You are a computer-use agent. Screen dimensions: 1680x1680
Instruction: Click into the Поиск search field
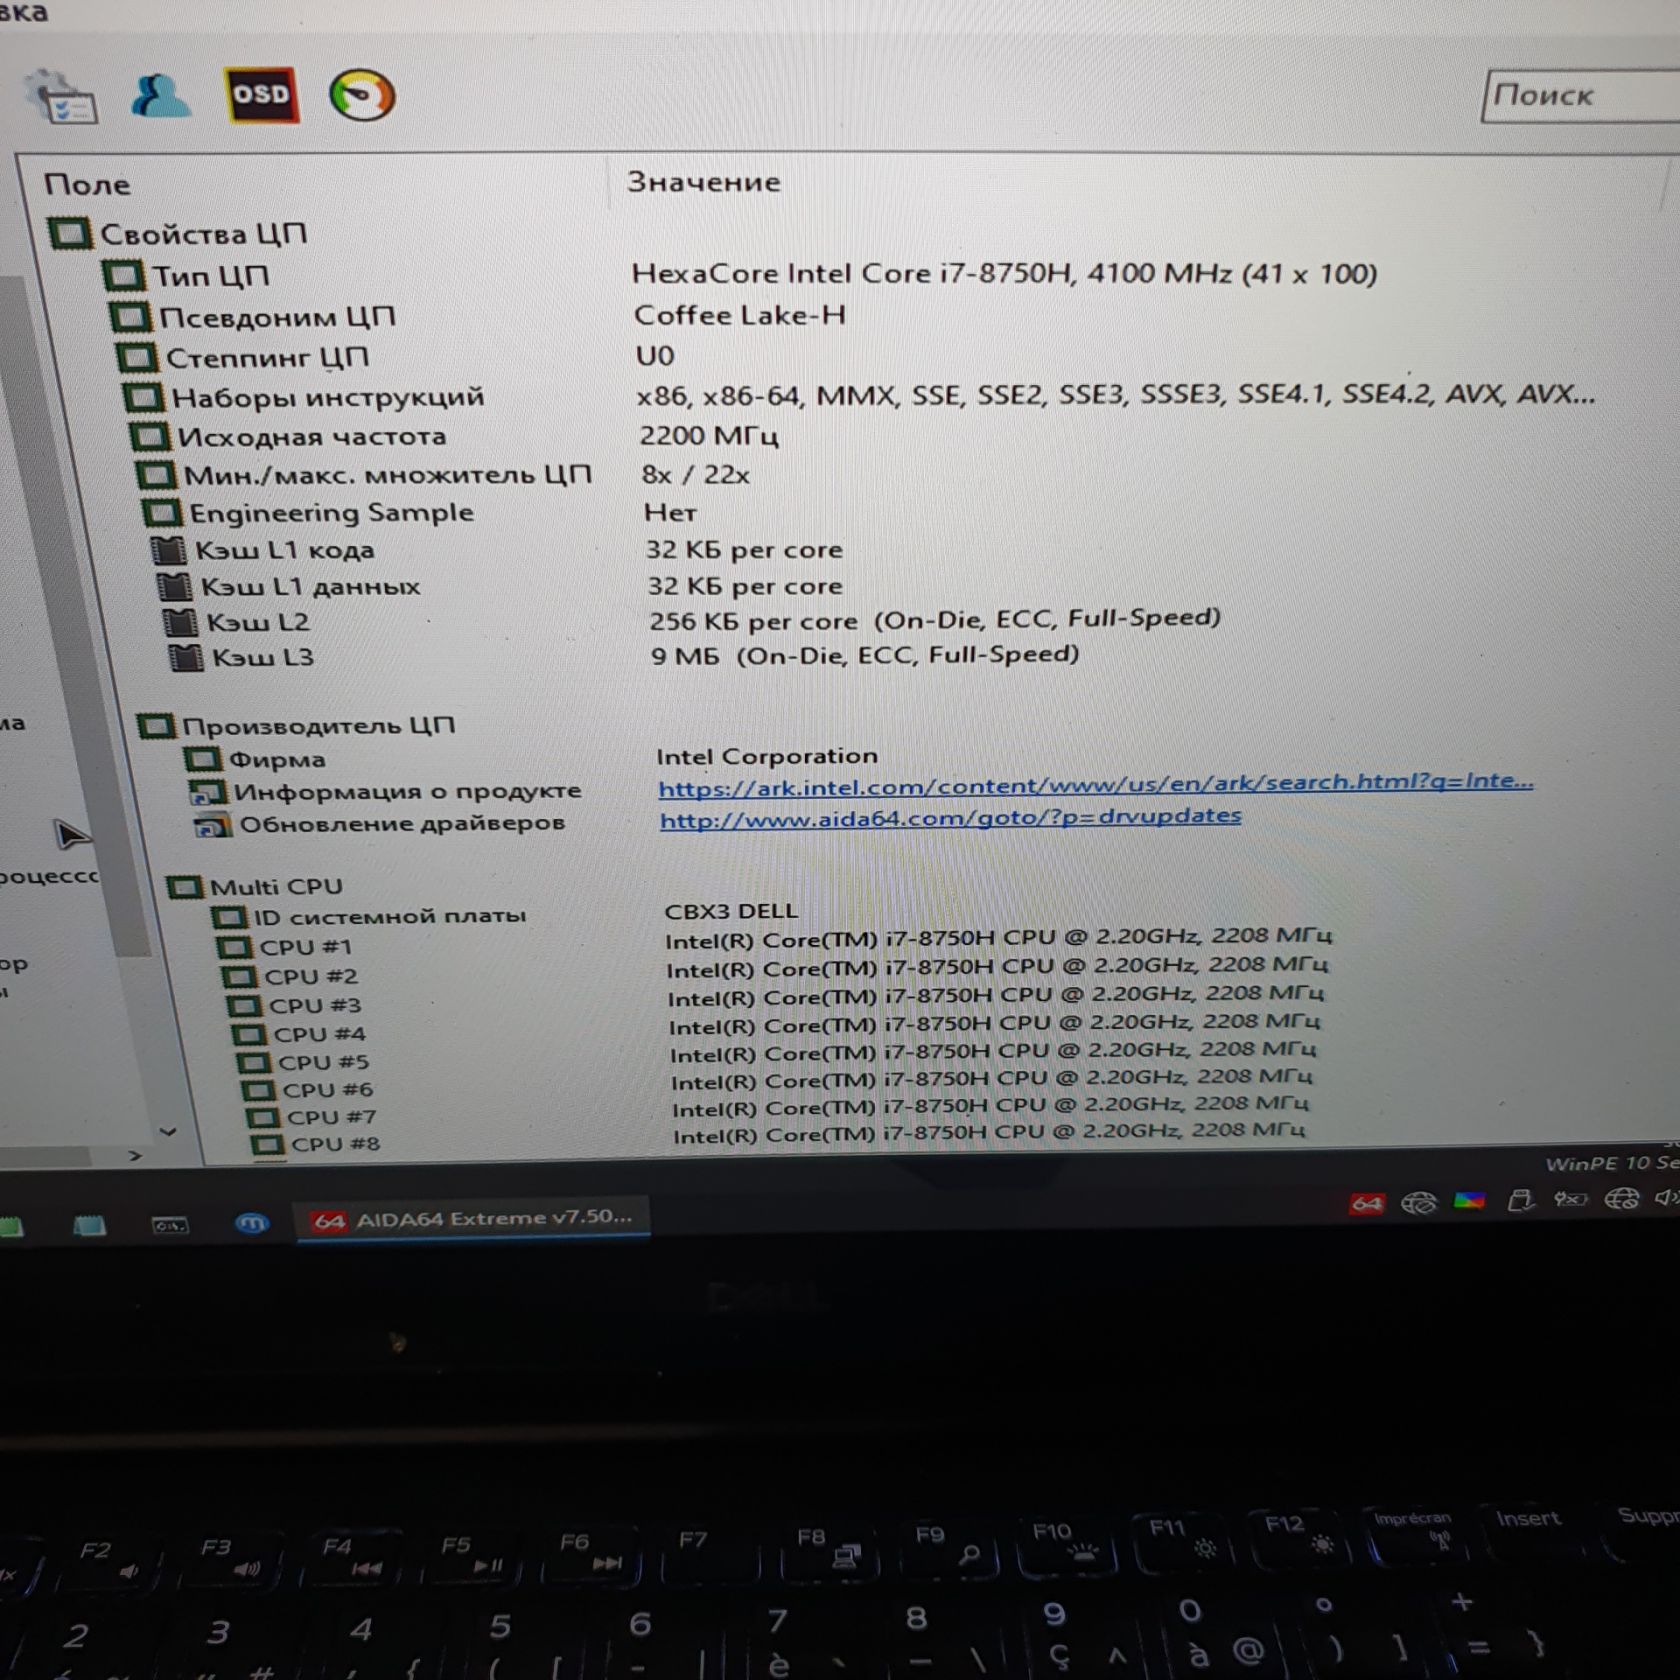click(1581, 97)
